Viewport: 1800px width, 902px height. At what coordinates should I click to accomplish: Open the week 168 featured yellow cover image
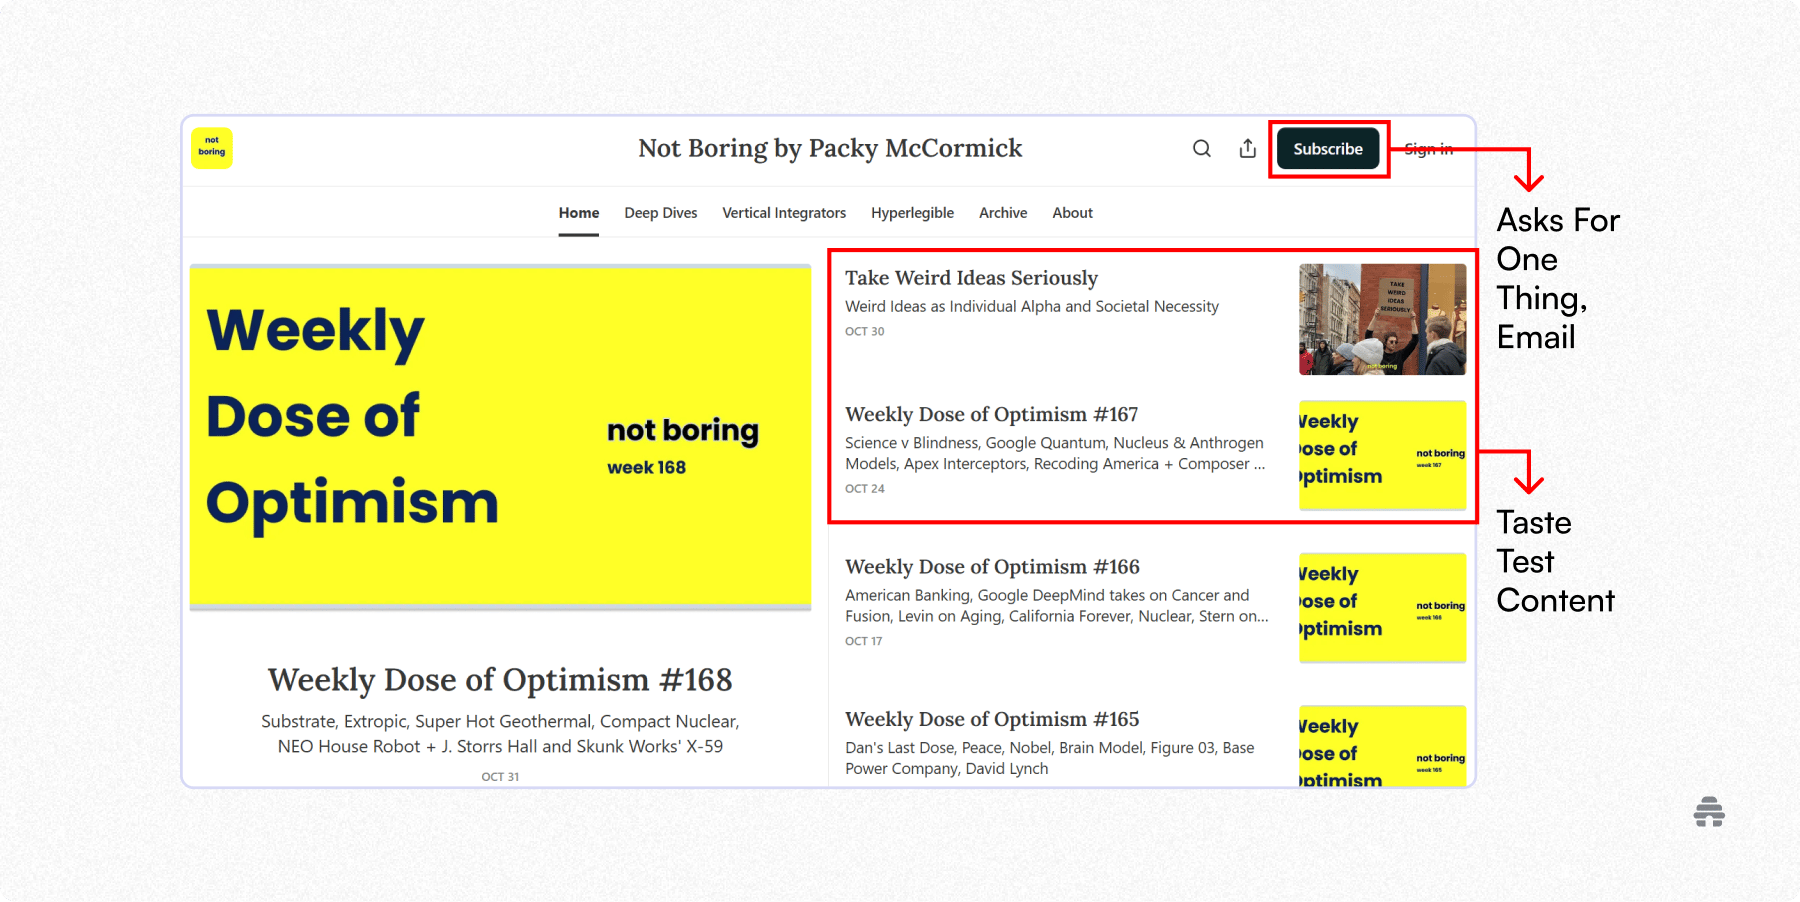[500, 437]
